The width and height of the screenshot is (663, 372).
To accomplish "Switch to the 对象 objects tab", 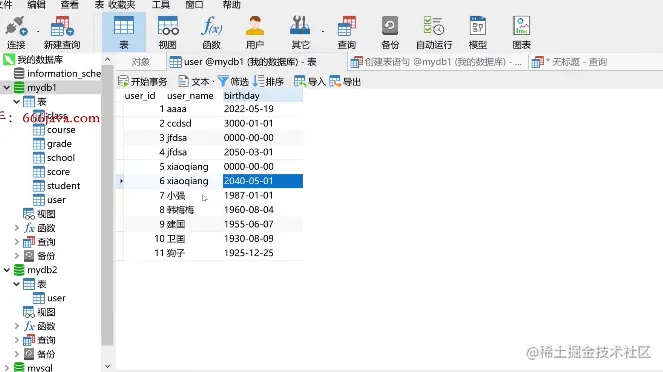I will 140,62.
